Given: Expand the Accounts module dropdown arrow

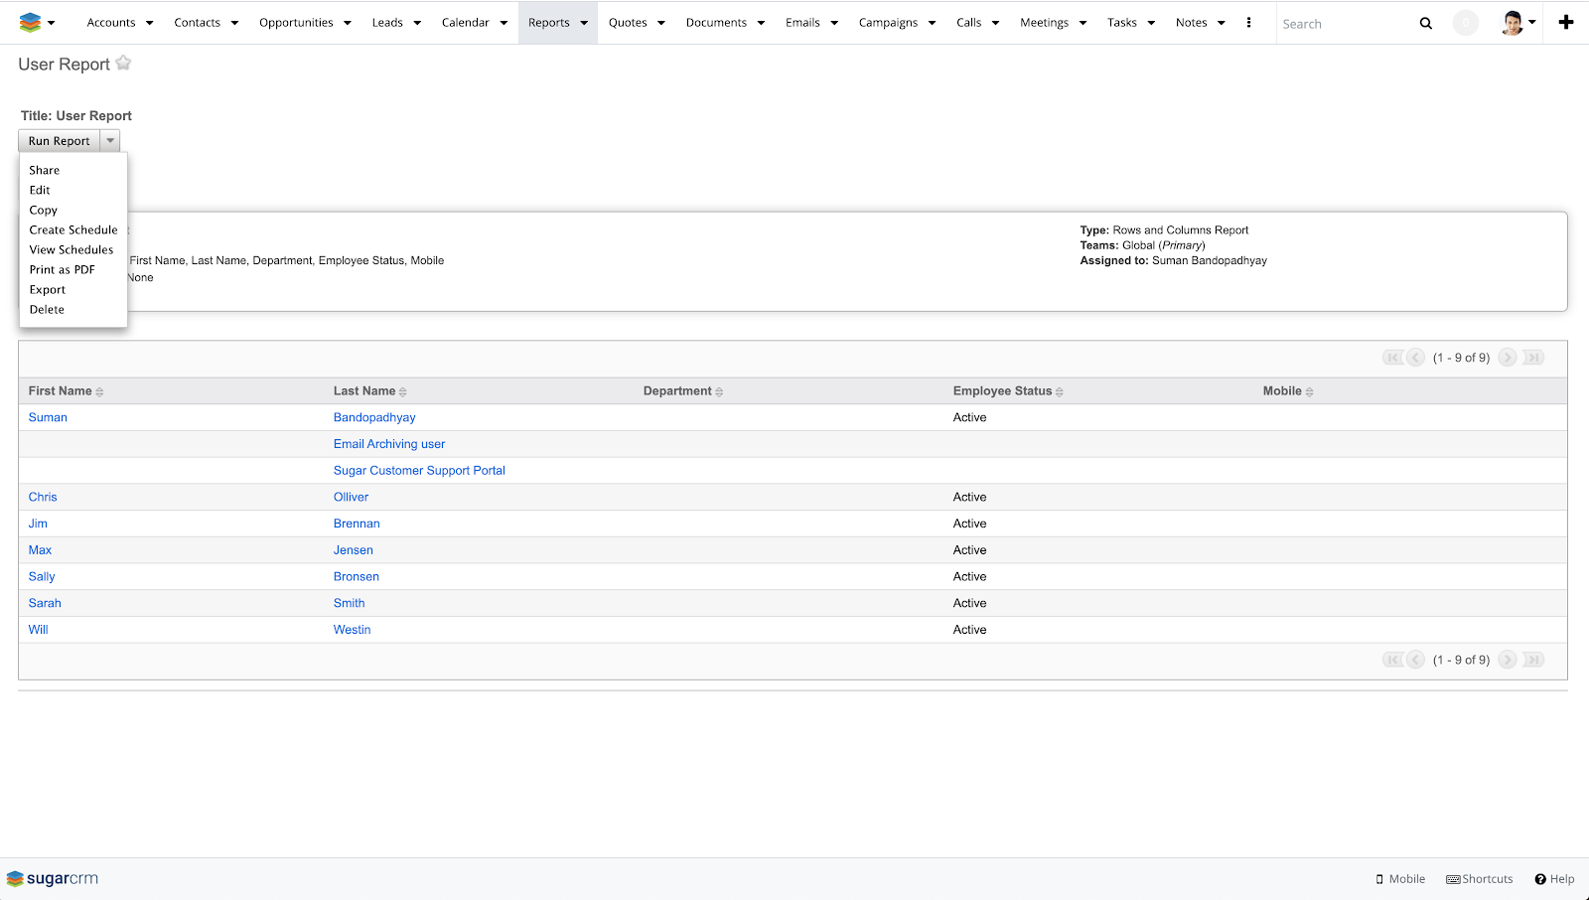Looking at the screenshot, I should [x=149, y=23].
